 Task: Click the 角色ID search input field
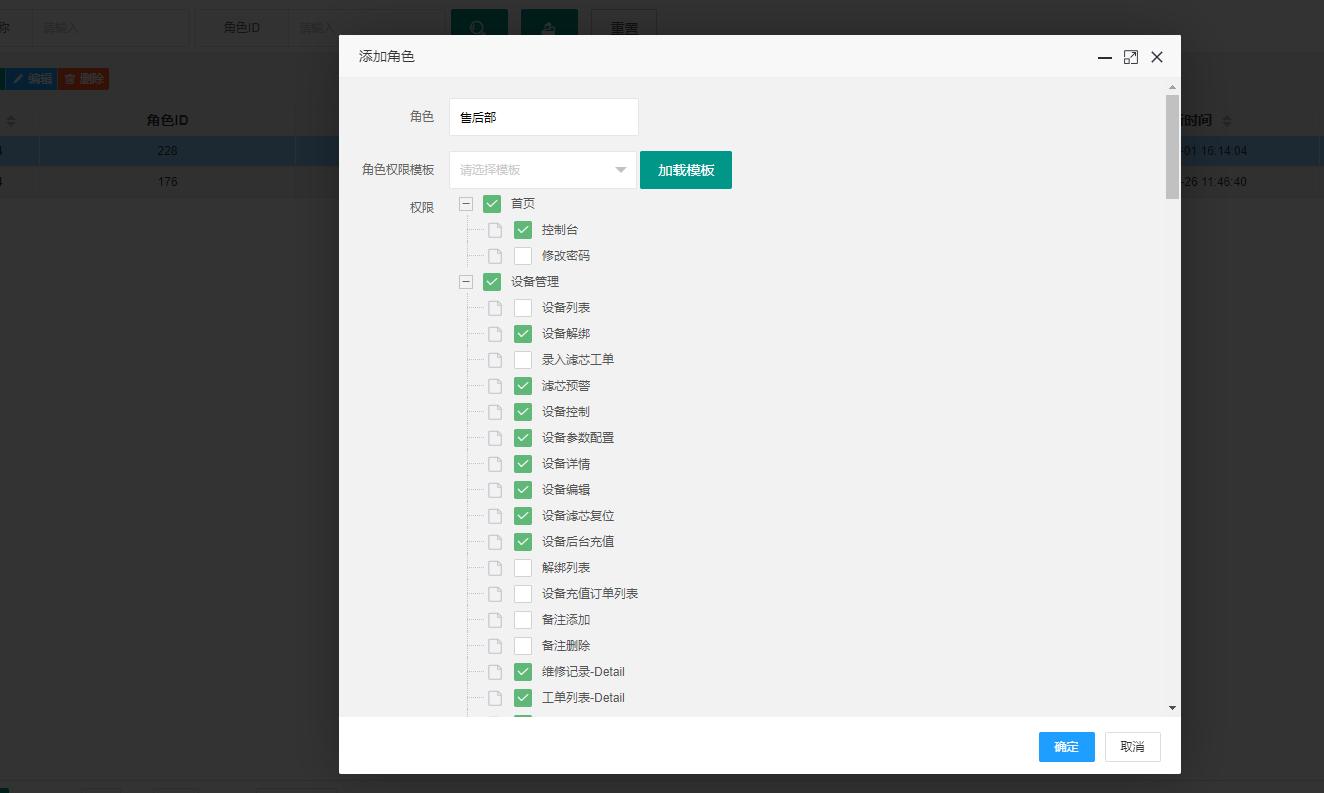click(x=366, y=28)
